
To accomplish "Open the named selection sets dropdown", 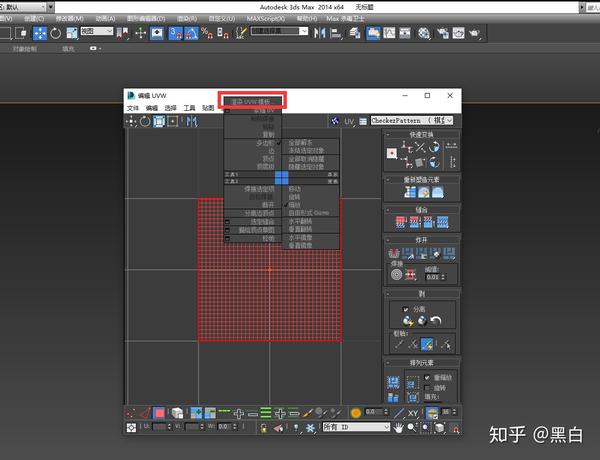I will click(280, 31).
